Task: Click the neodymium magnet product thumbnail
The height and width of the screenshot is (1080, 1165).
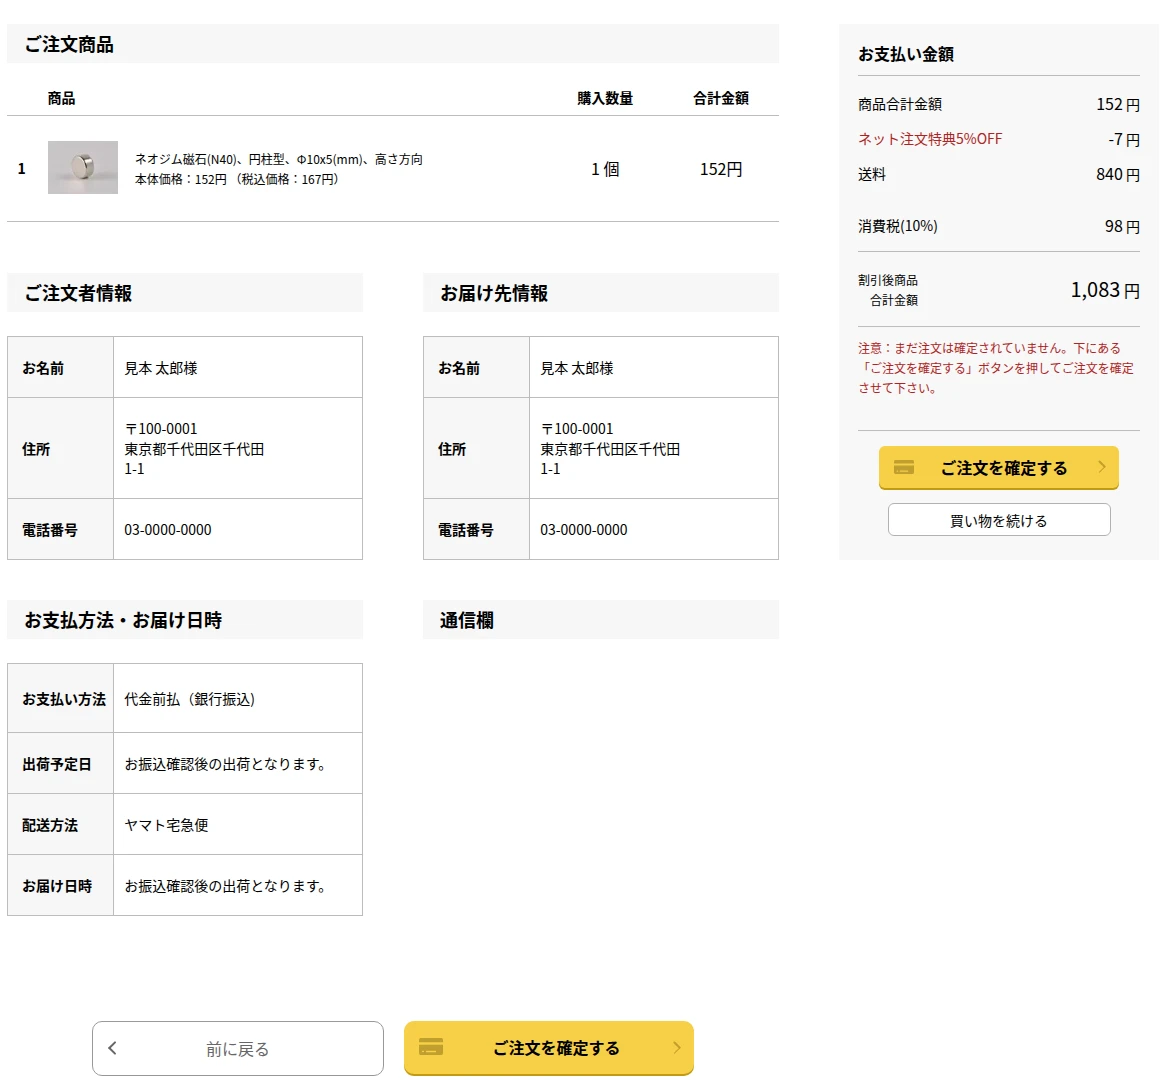Action: (x=82, y=167)
